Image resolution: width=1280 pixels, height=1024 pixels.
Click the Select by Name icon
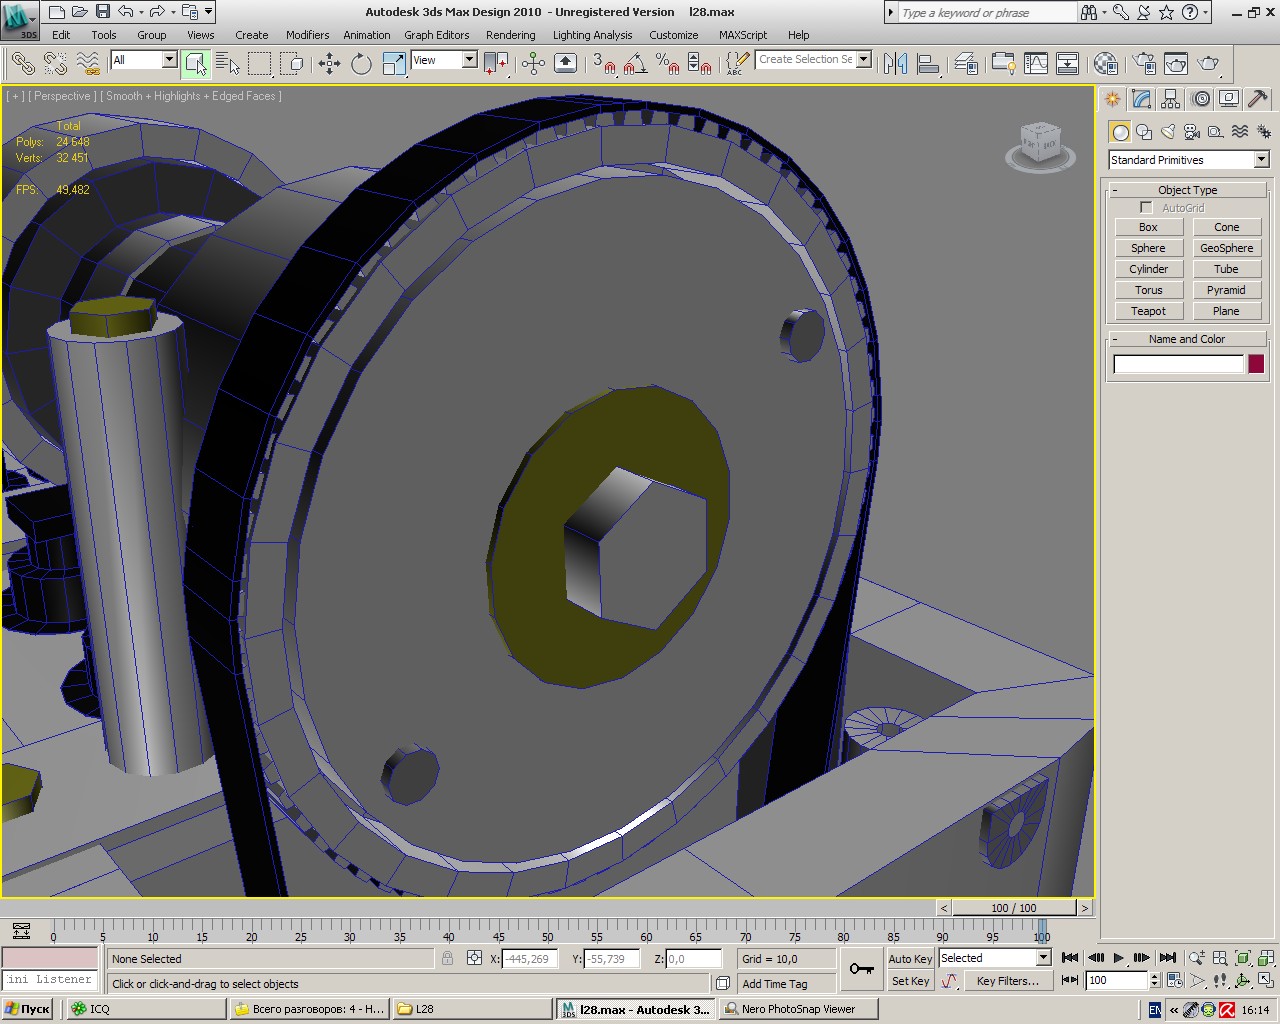point(228,64)
